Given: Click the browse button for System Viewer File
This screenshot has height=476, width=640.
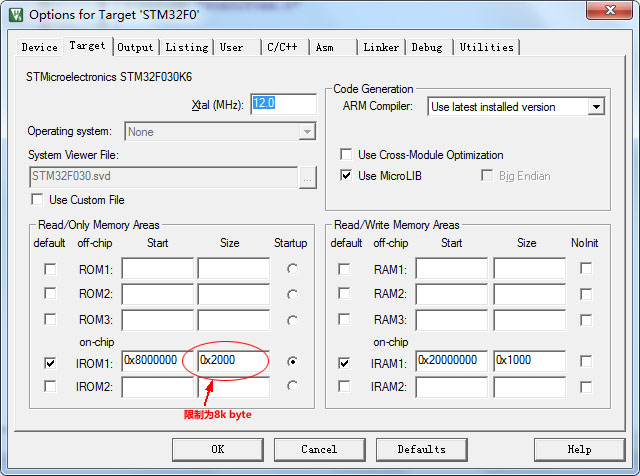Looking at the screenshot, I should click(x=307, y=178).
